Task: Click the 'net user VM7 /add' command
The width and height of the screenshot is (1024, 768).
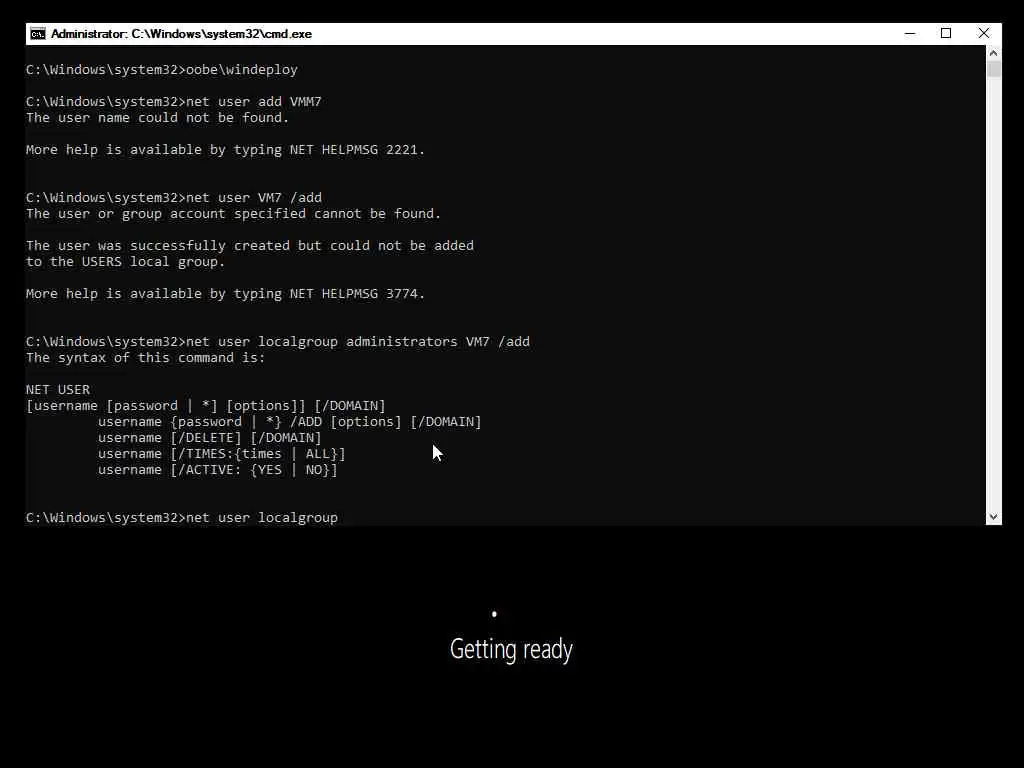Action: [174, 198]
